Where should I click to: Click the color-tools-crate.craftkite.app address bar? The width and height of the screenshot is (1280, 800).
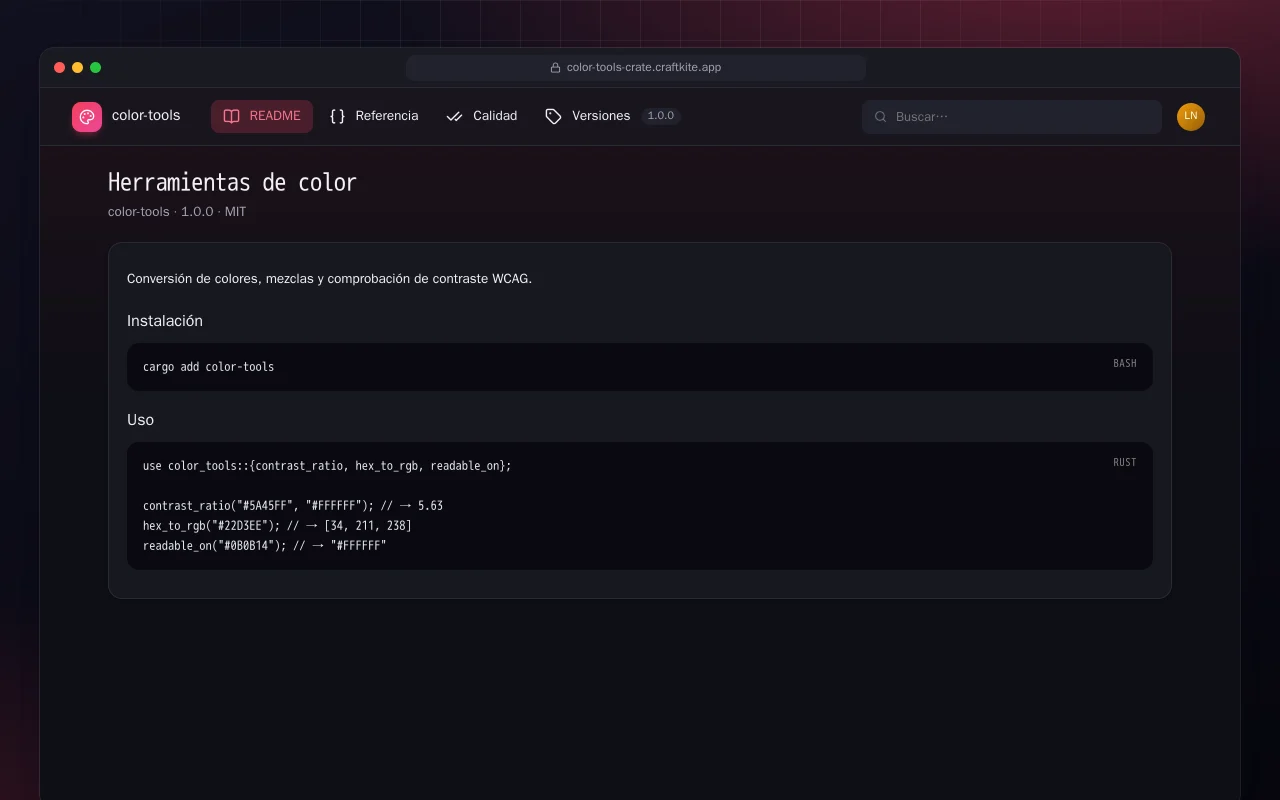point(636,68)
